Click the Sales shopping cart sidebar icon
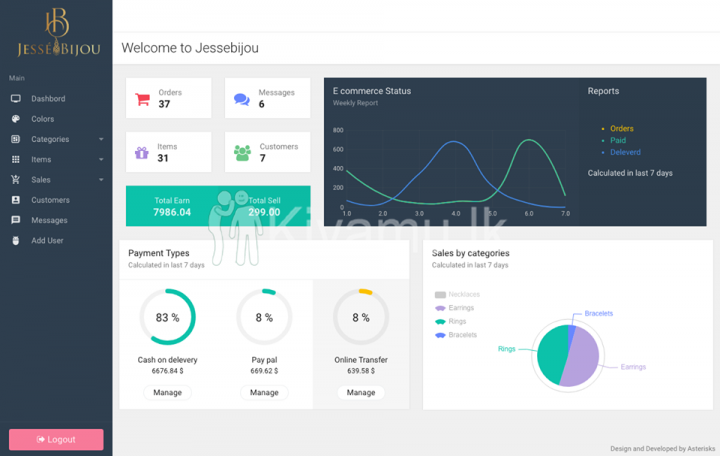This screenshot has width=720, height=456. coord(16,180)
